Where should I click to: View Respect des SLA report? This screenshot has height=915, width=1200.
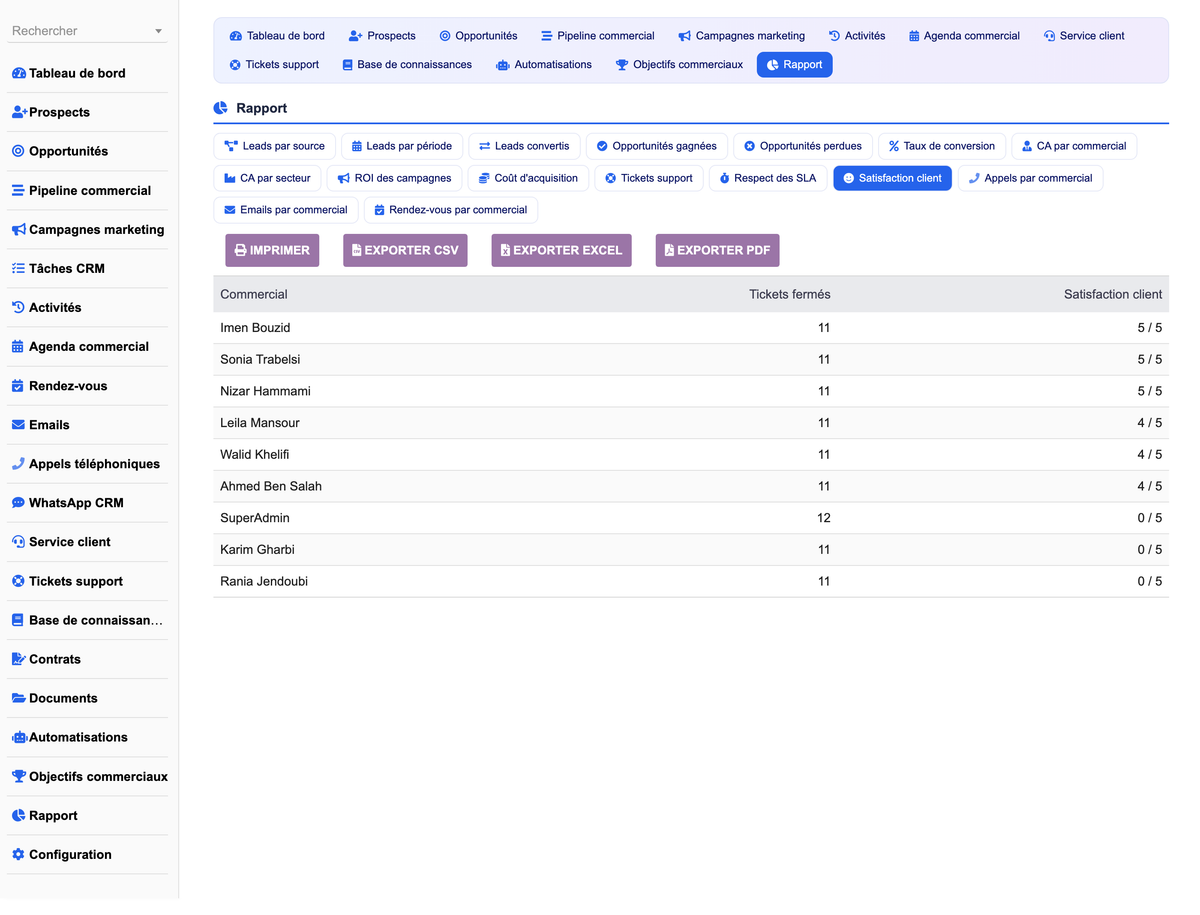(768, 178)
